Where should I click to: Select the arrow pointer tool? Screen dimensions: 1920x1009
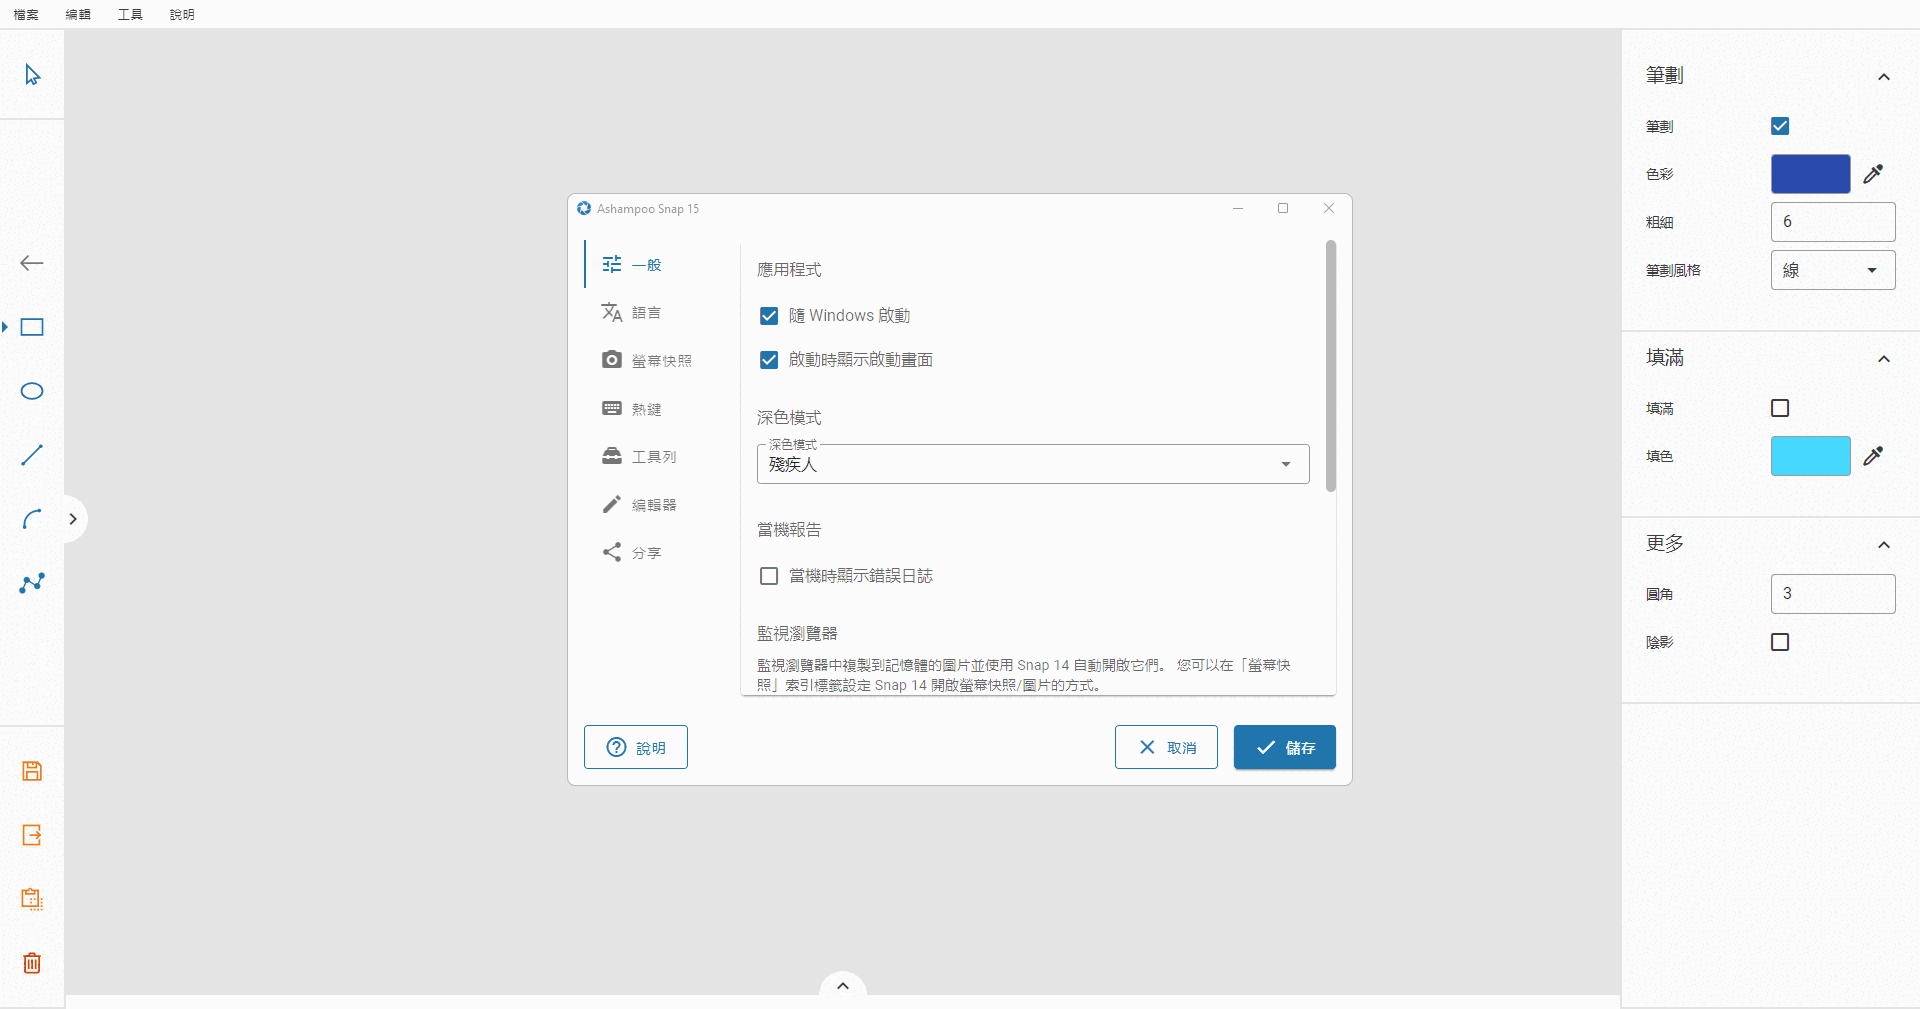(x=32, y=75)
